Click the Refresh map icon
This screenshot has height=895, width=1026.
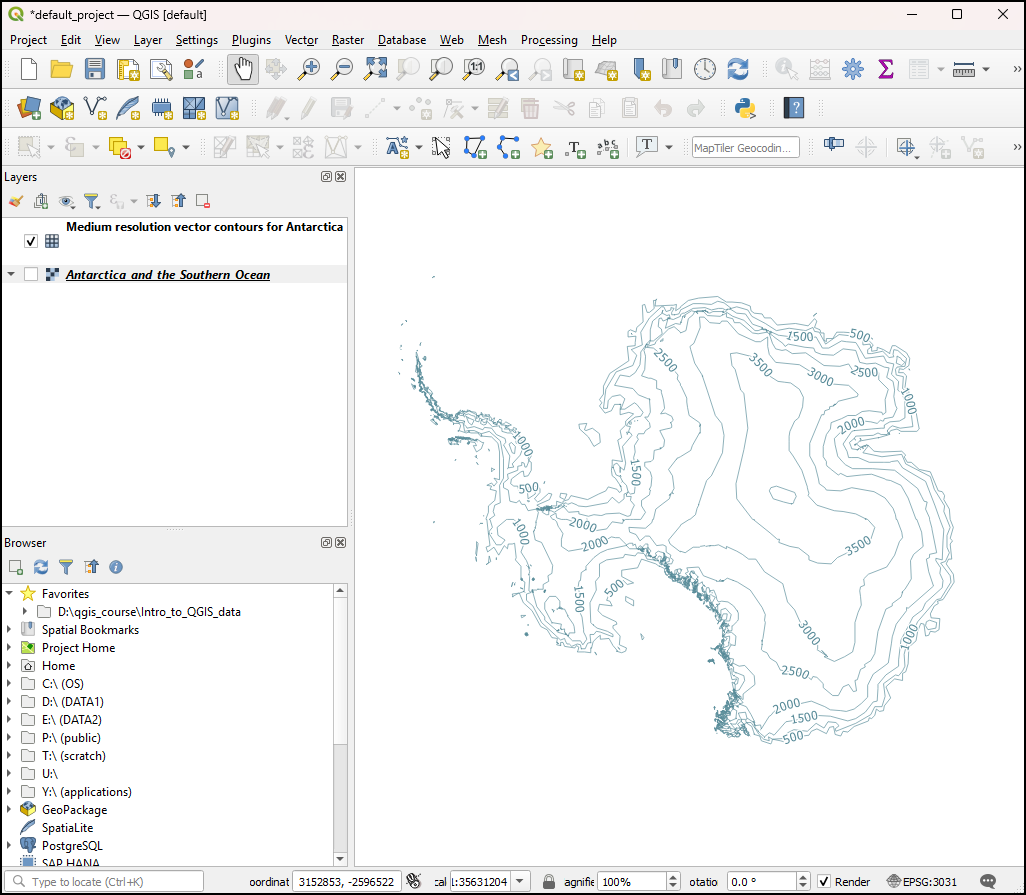click(738, 69)
